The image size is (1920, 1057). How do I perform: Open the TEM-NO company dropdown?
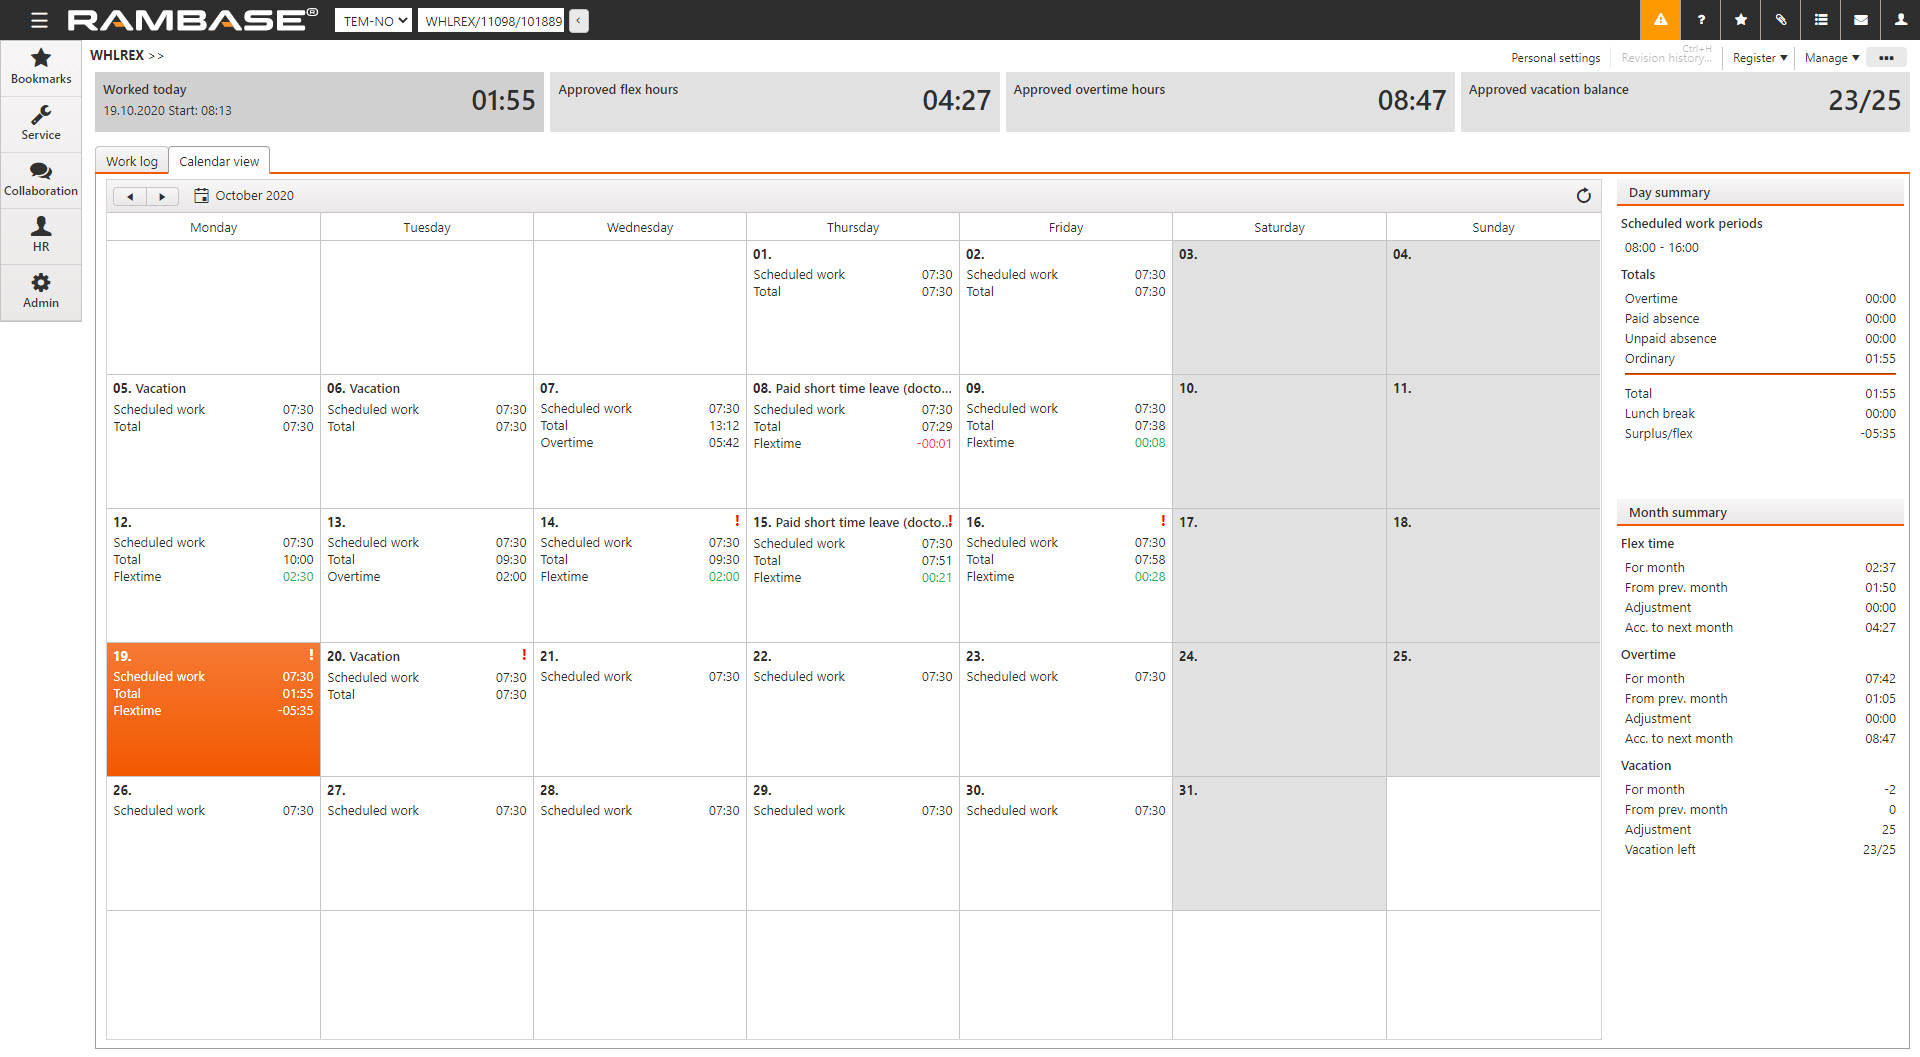[373, 21]
